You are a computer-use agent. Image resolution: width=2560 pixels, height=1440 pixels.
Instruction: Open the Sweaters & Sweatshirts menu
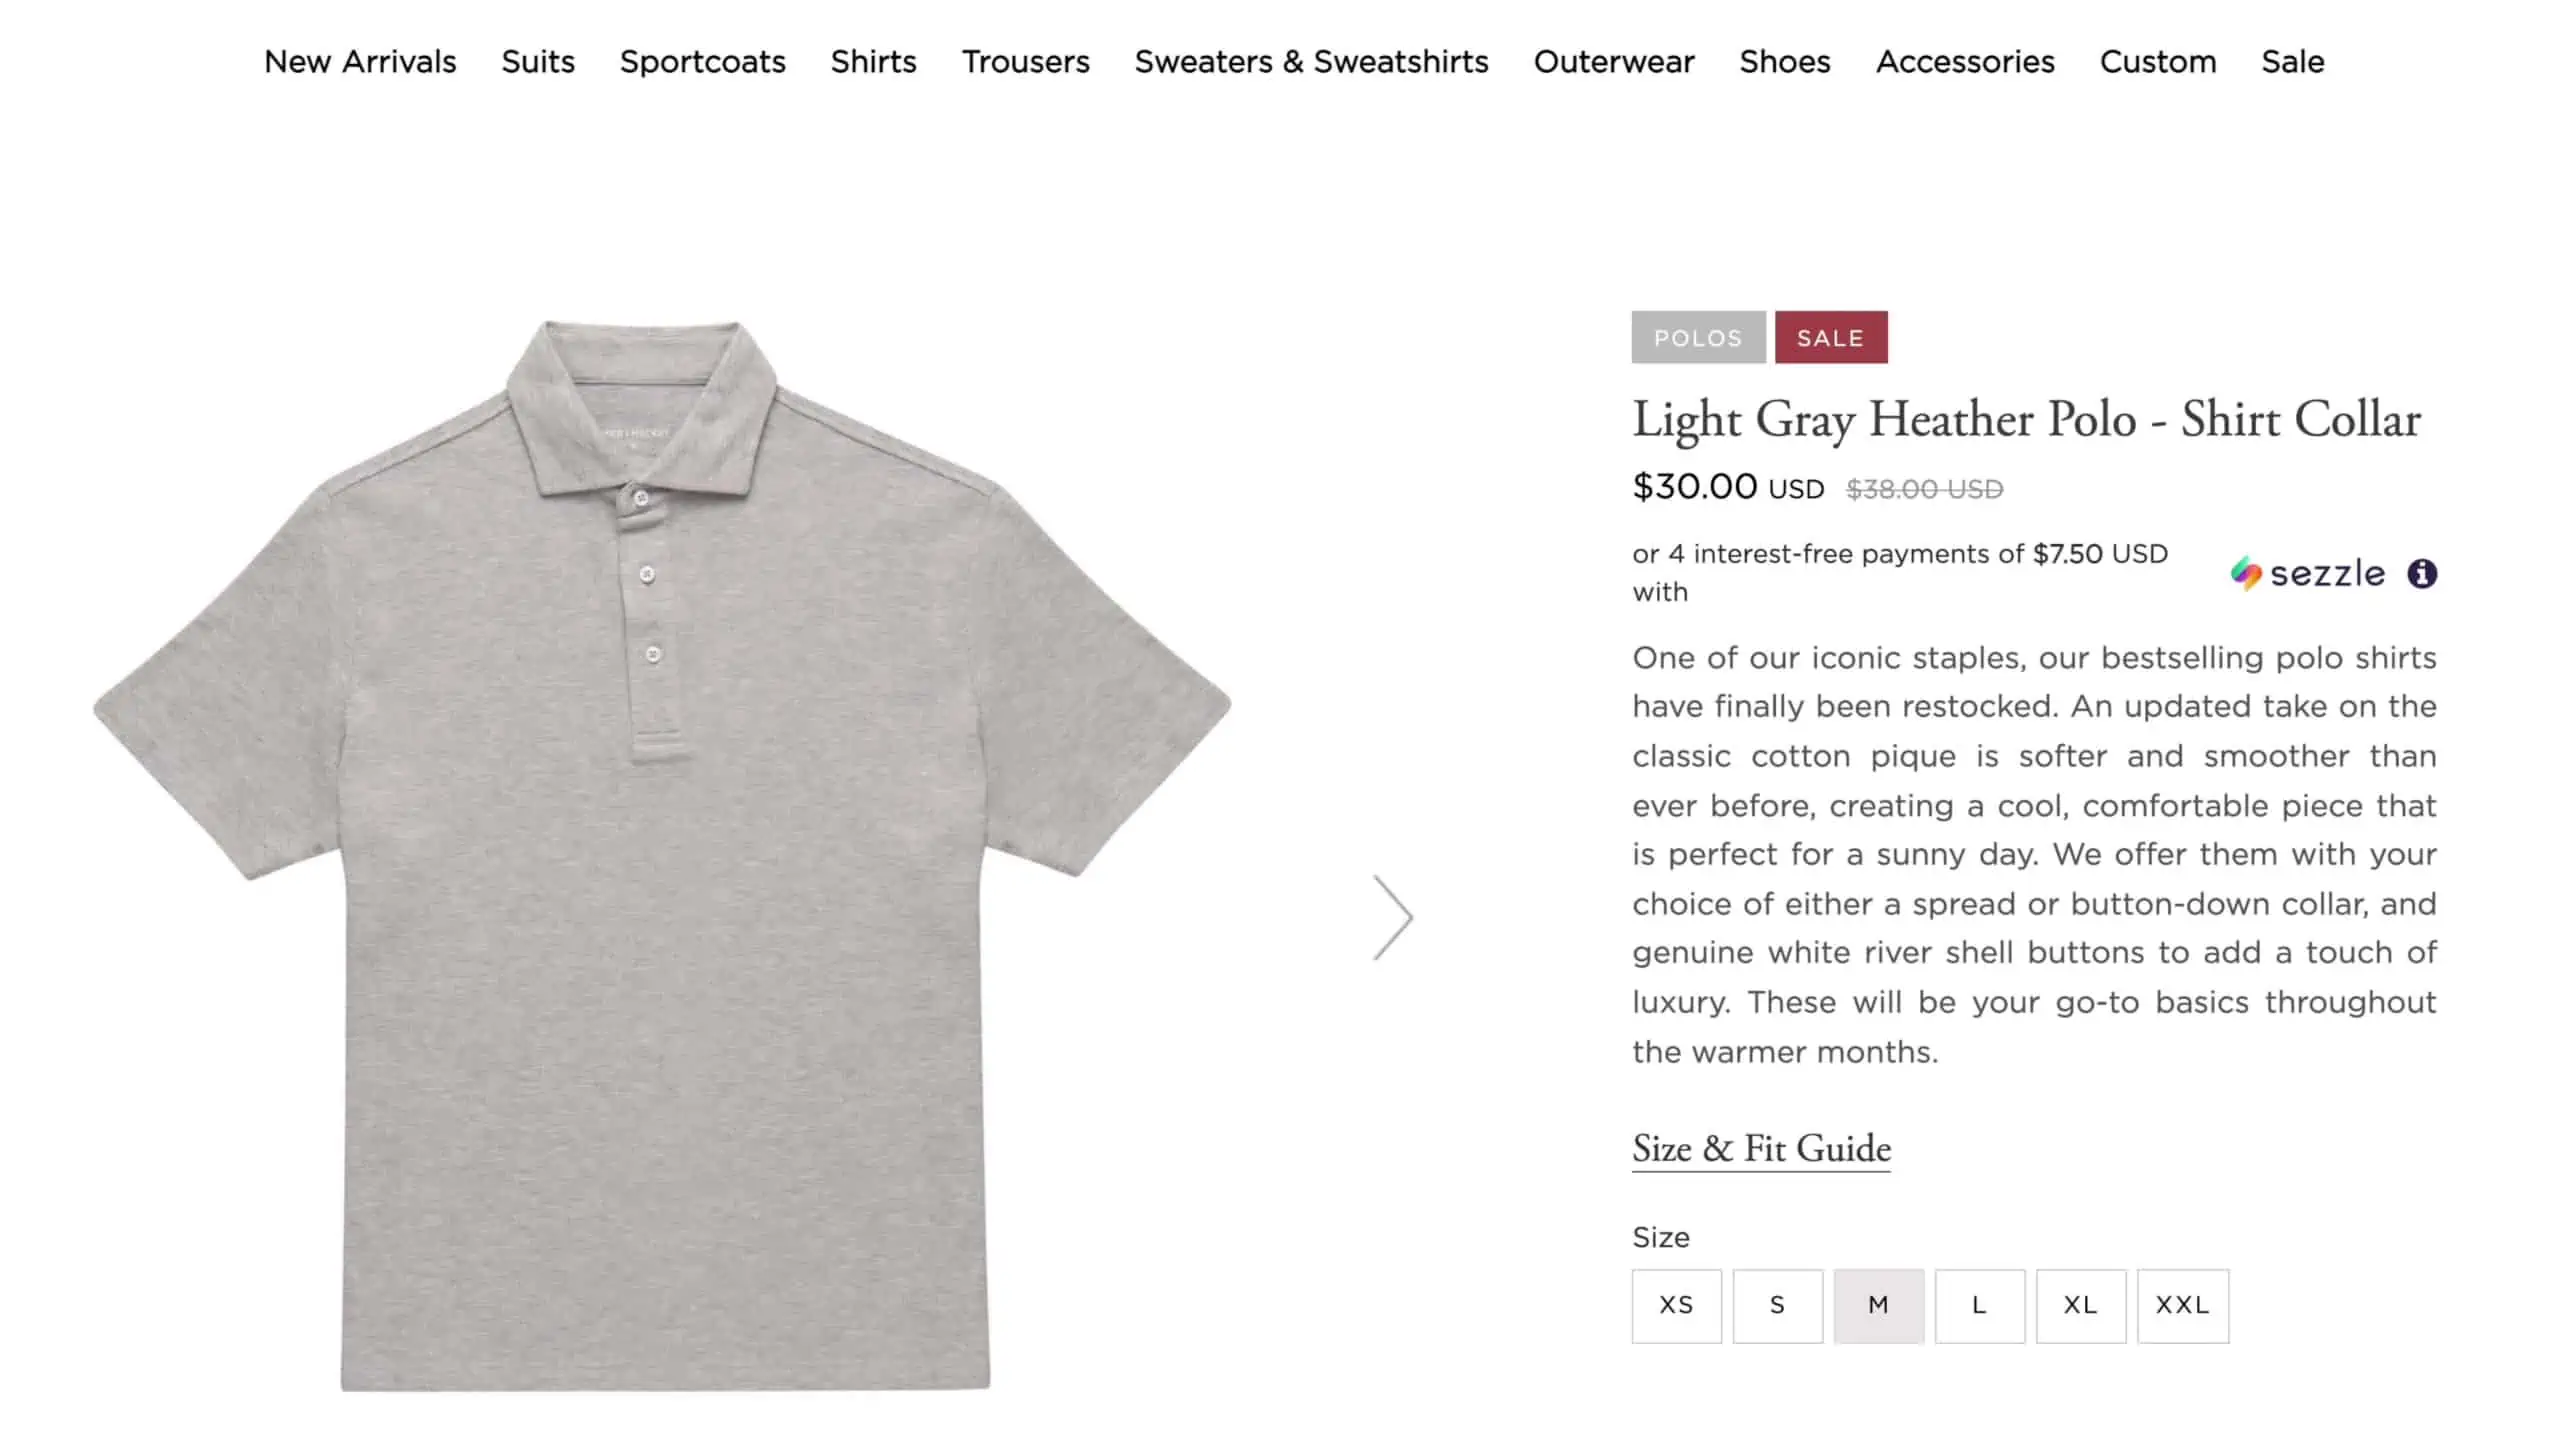tap(1311, 62)
